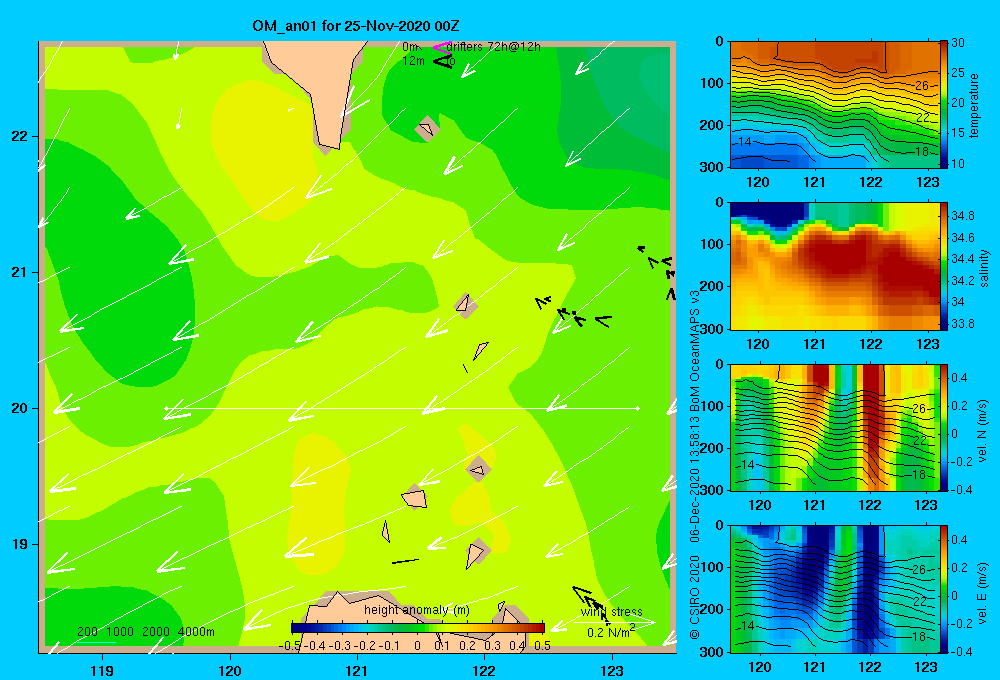Click the 'wind stress' label

tap(612, 611)
